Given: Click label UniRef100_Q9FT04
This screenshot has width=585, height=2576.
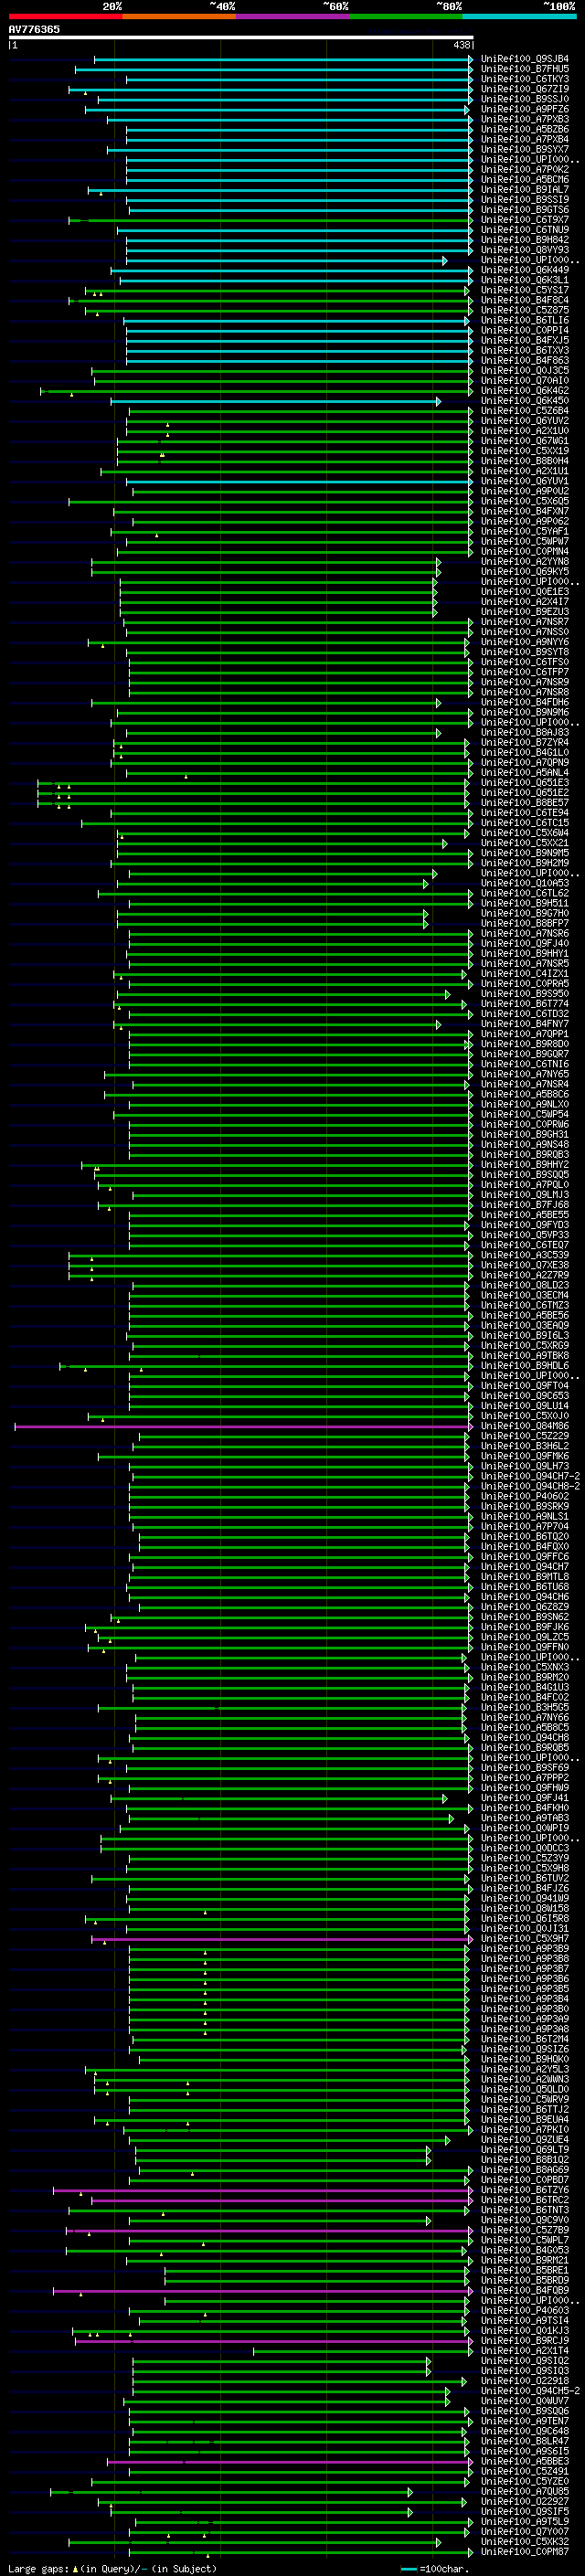Looking at the screenshot, I should (x=525, y=1386).
